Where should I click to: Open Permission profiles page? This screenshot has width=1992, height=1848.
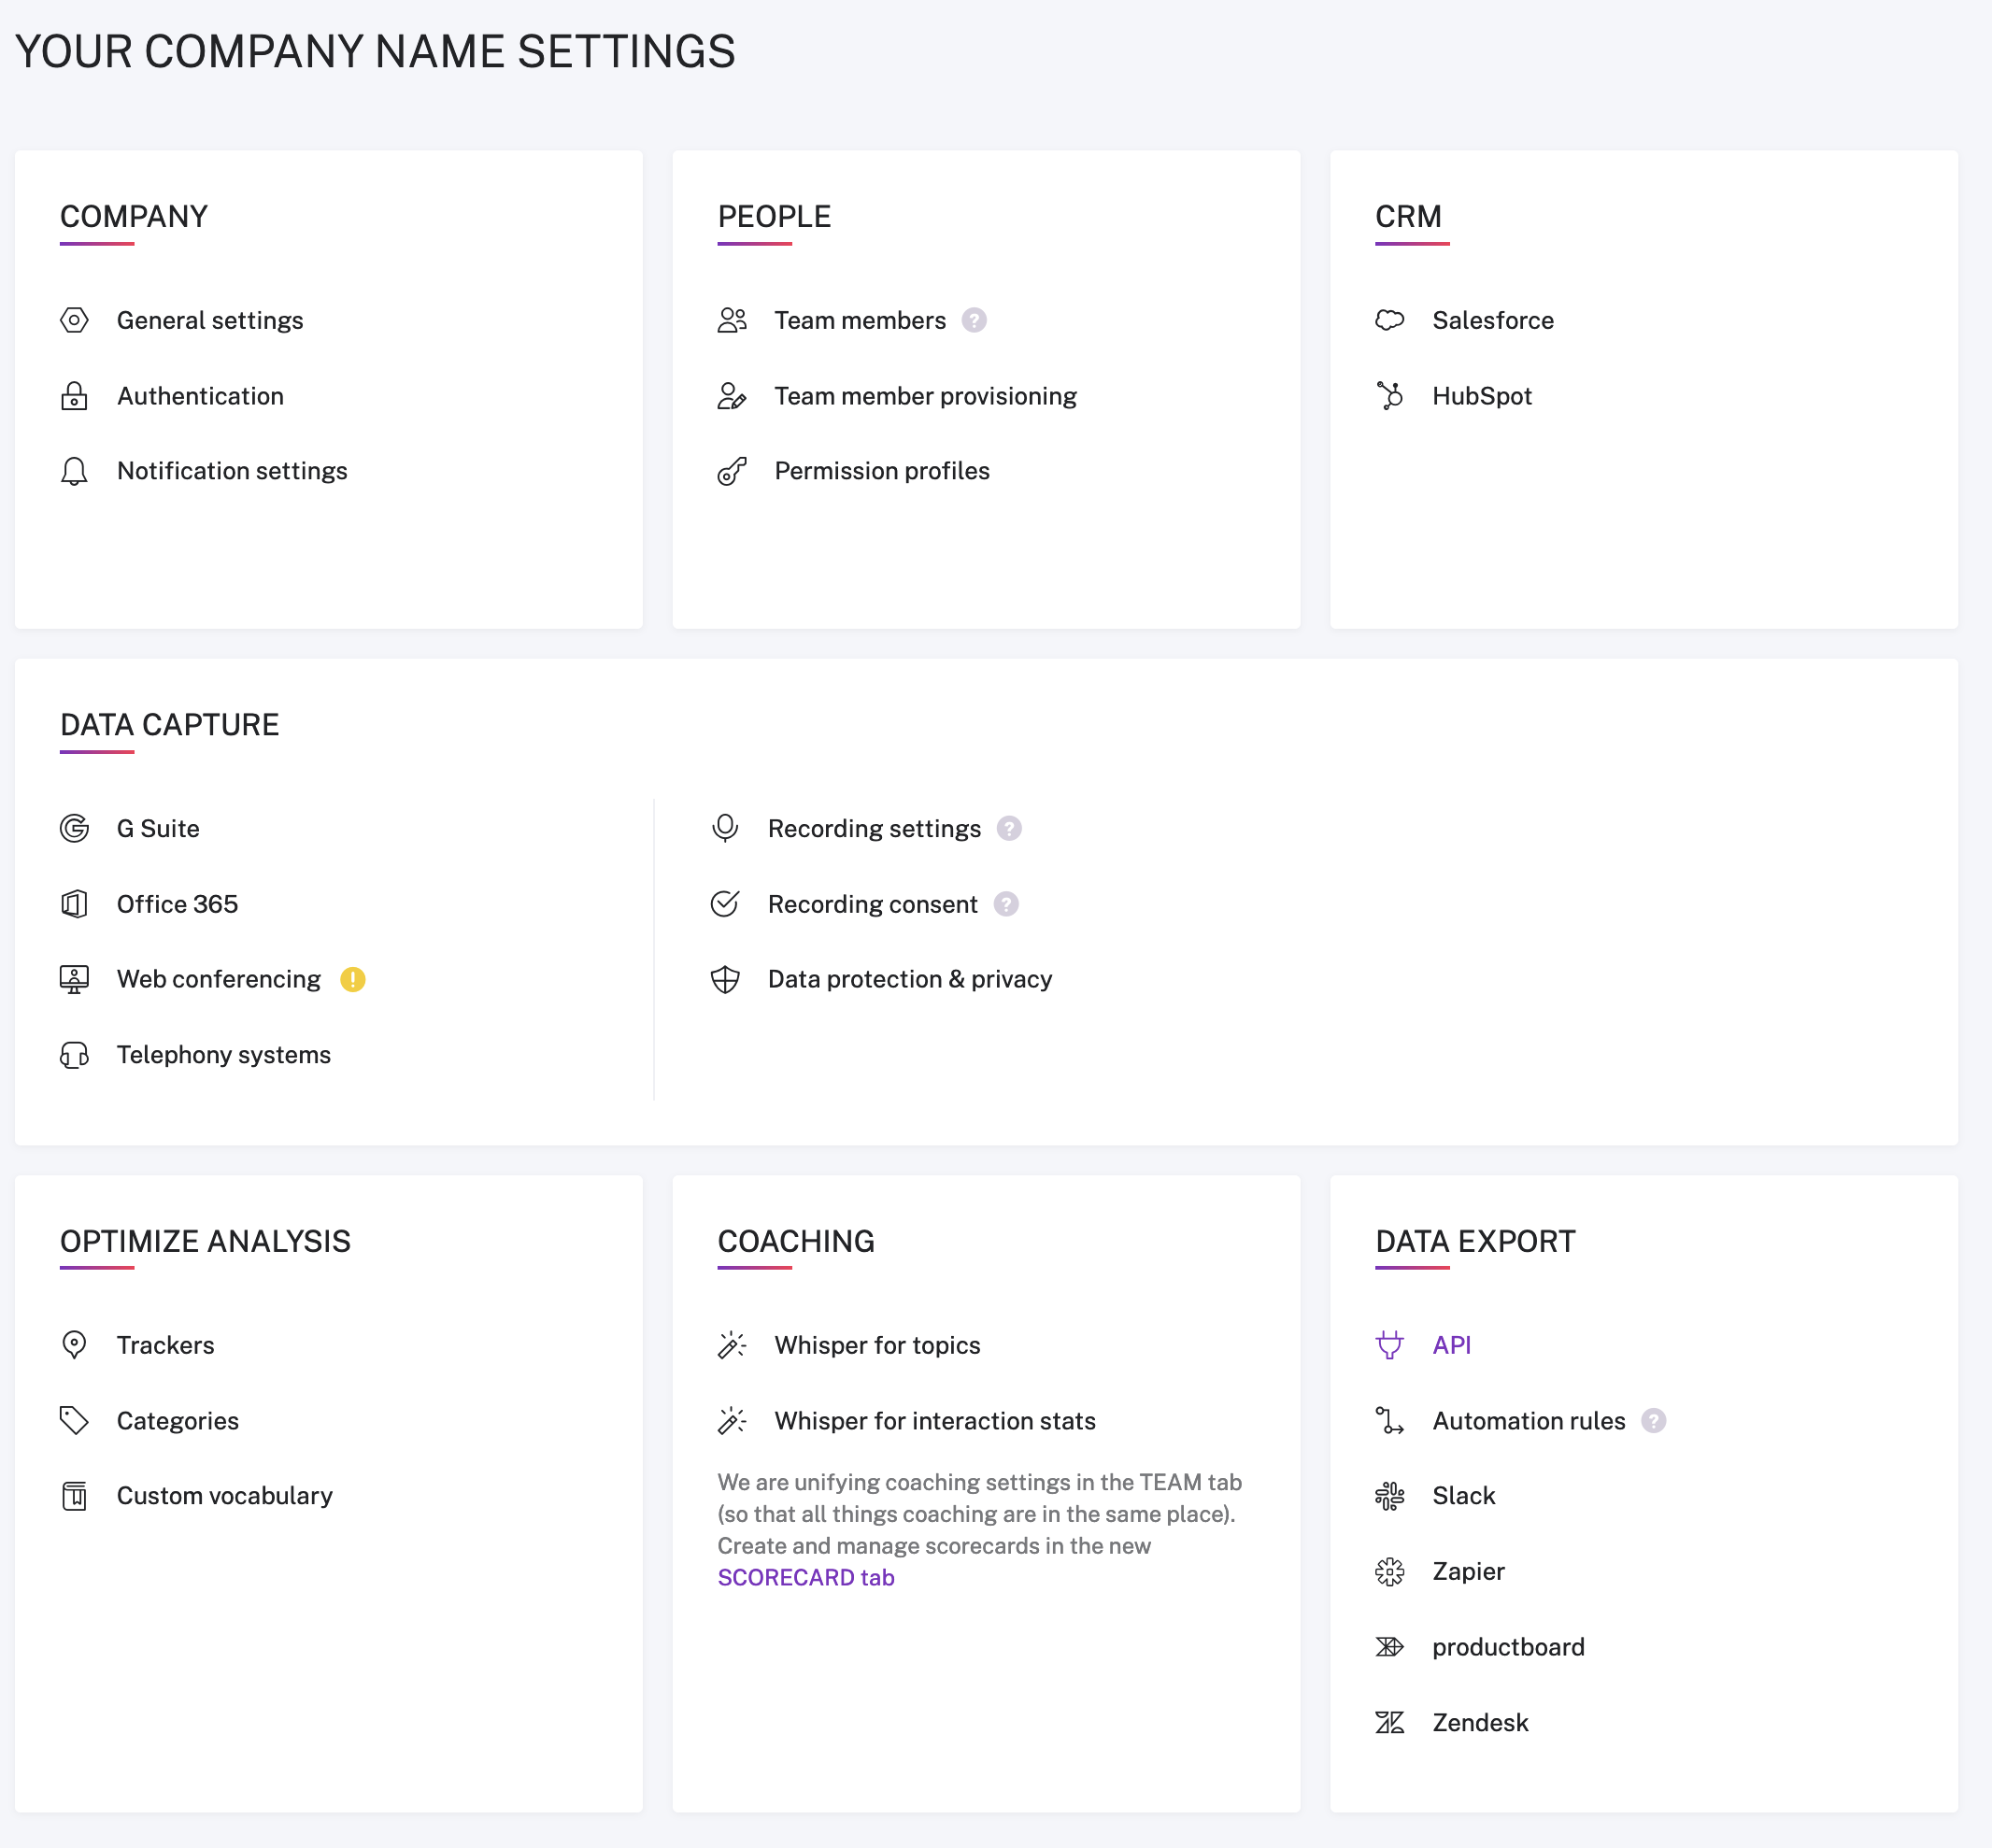[x=881, y=471]
